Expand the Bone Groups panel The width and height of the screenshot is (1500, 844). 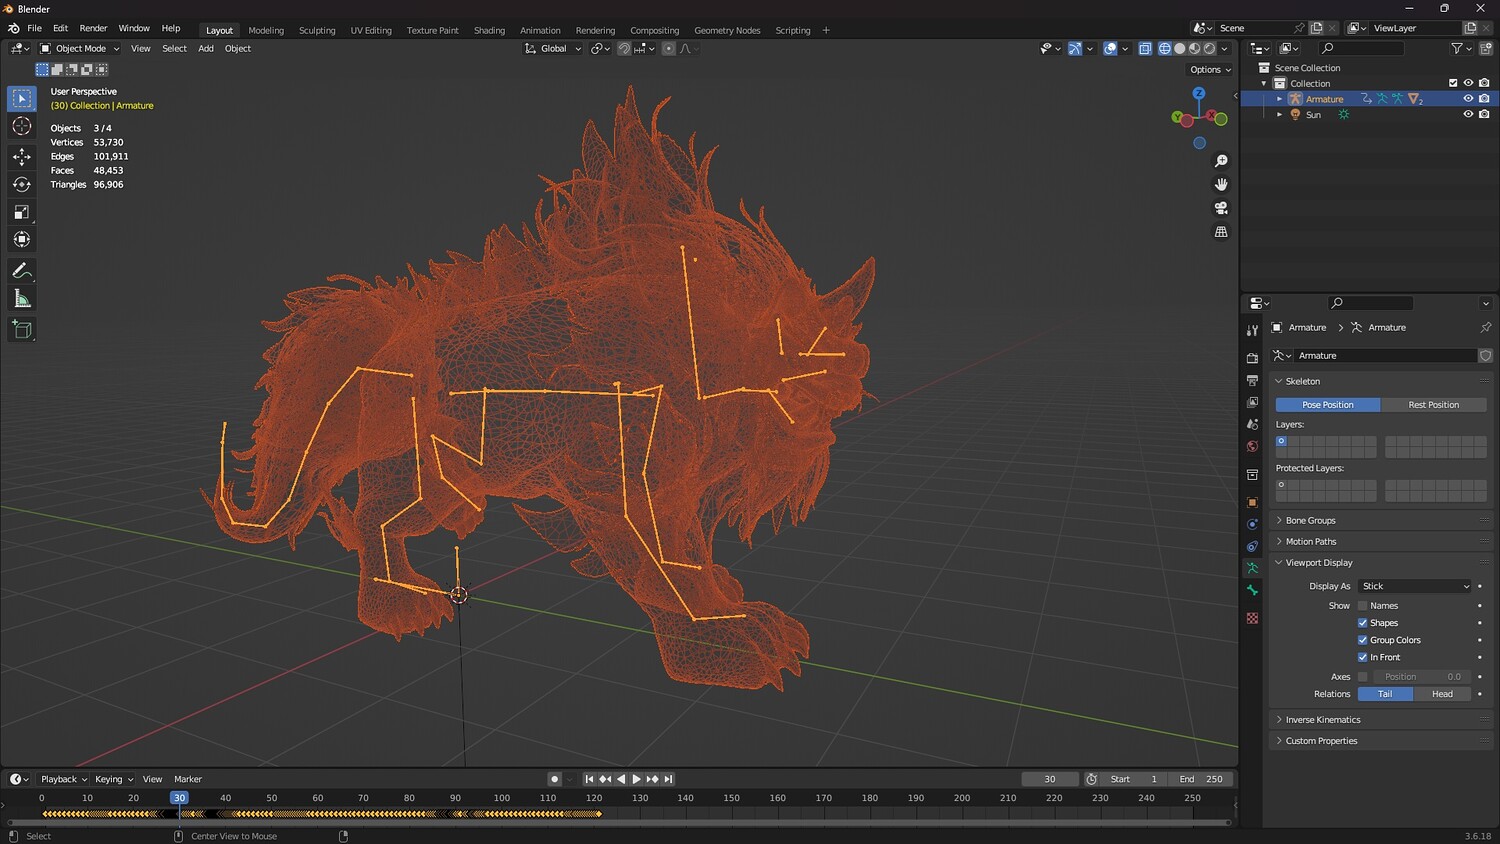pos(1379,520)
